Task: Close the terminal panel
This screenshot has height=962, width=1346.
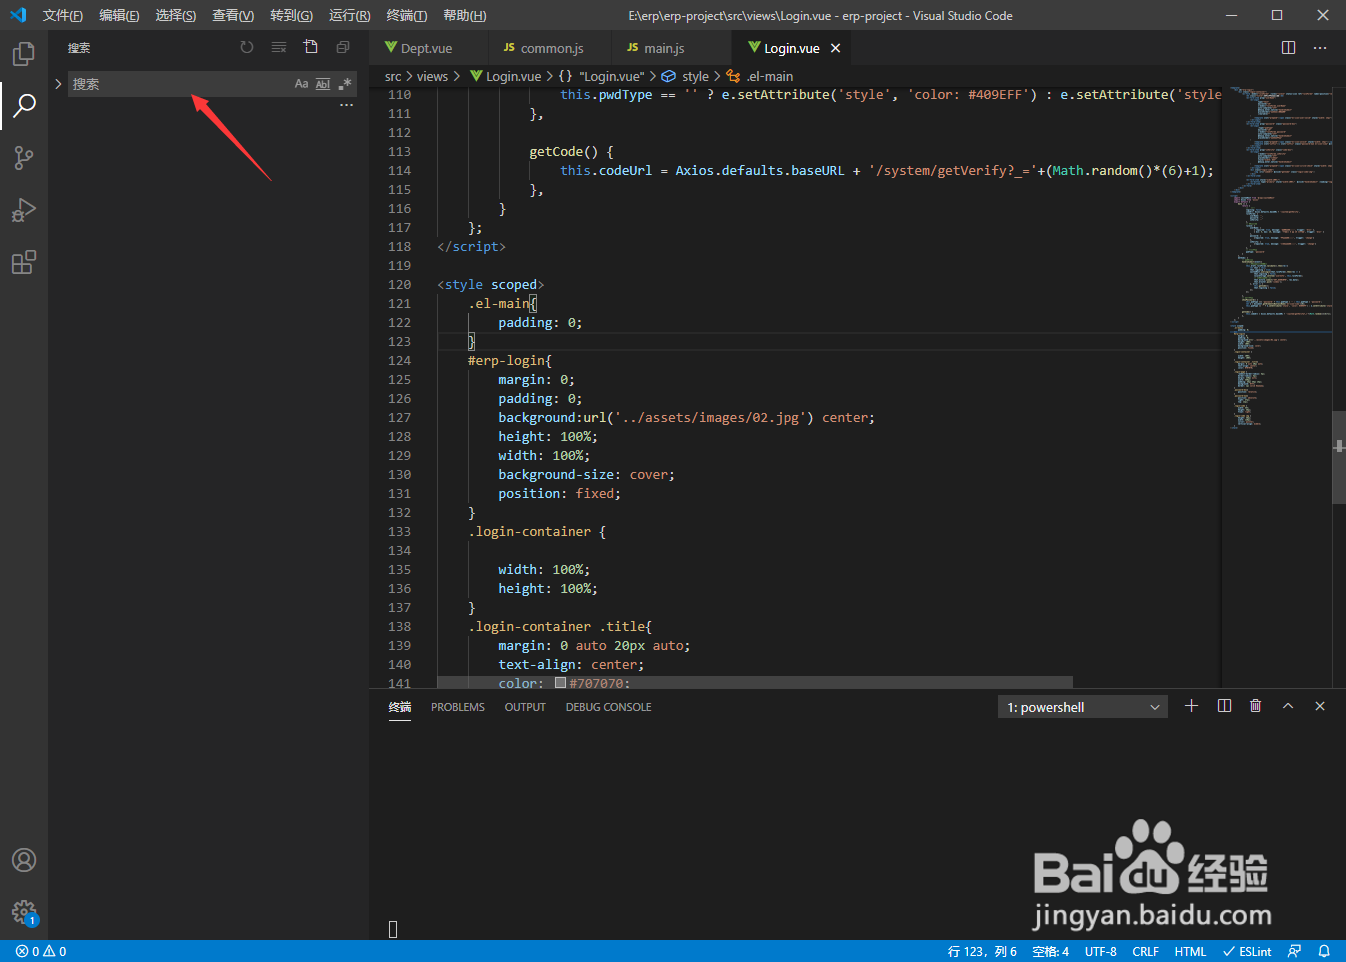Action: click(1320, 706)
